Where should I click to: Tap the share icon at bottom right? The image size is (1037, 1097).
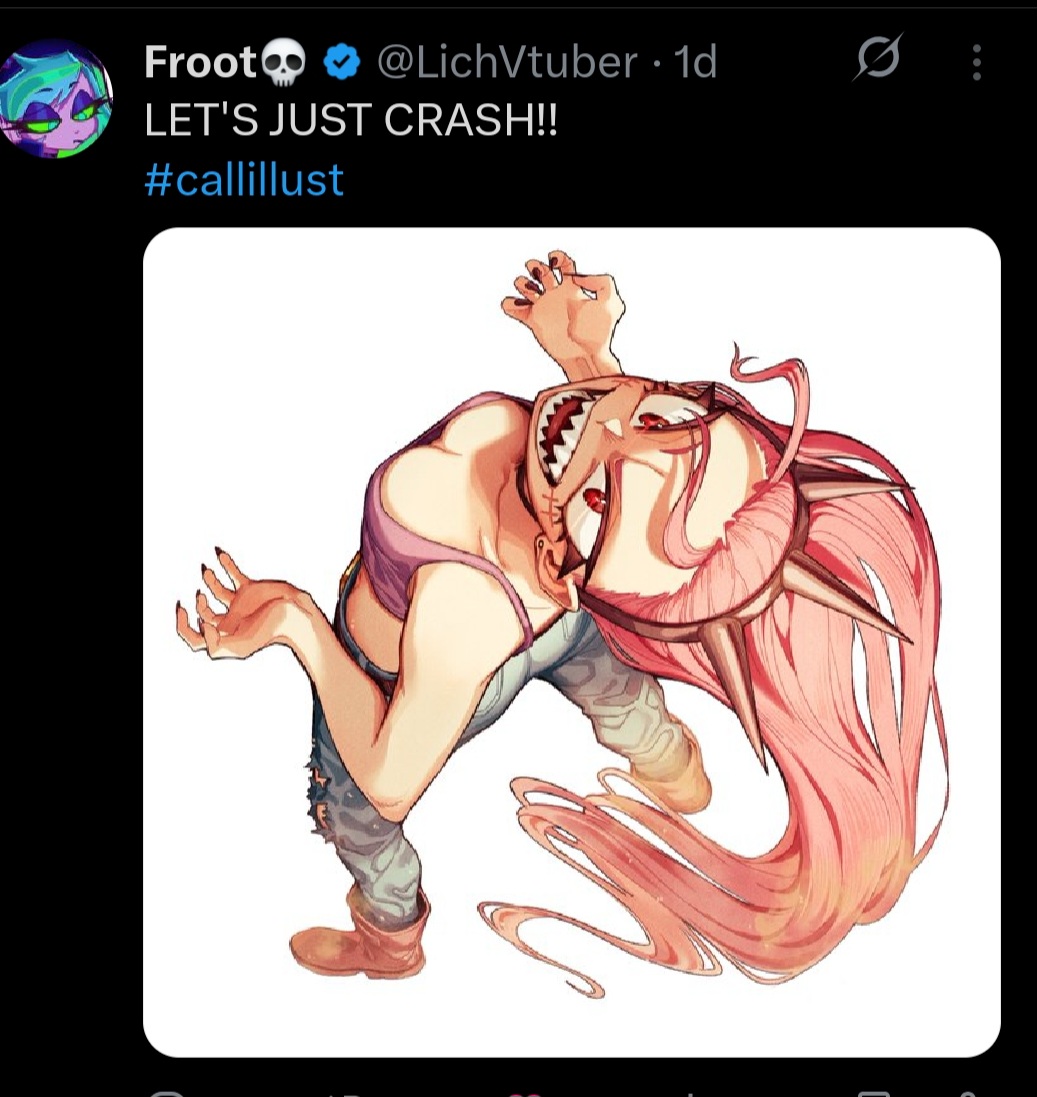click(x=964, y=1094)
